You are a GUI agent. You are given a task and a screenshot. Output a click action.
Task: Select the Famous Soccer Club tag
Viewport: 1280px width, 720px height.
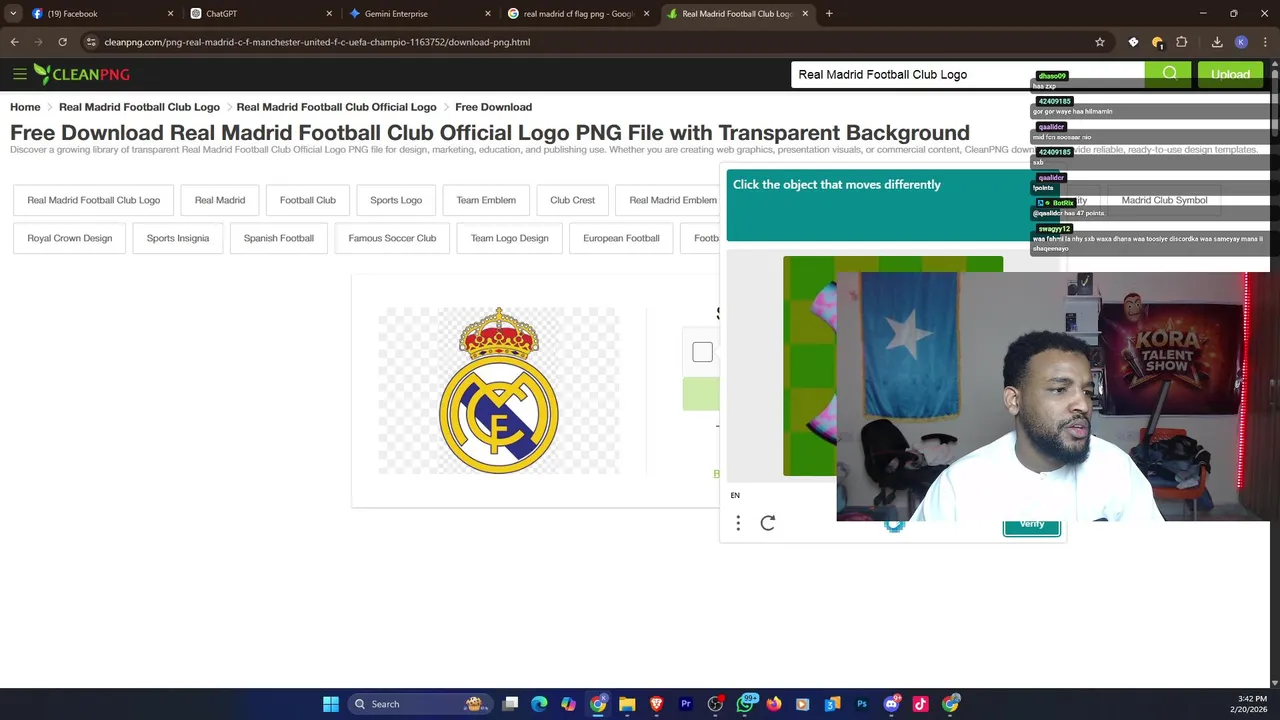[x=392, y=238]
